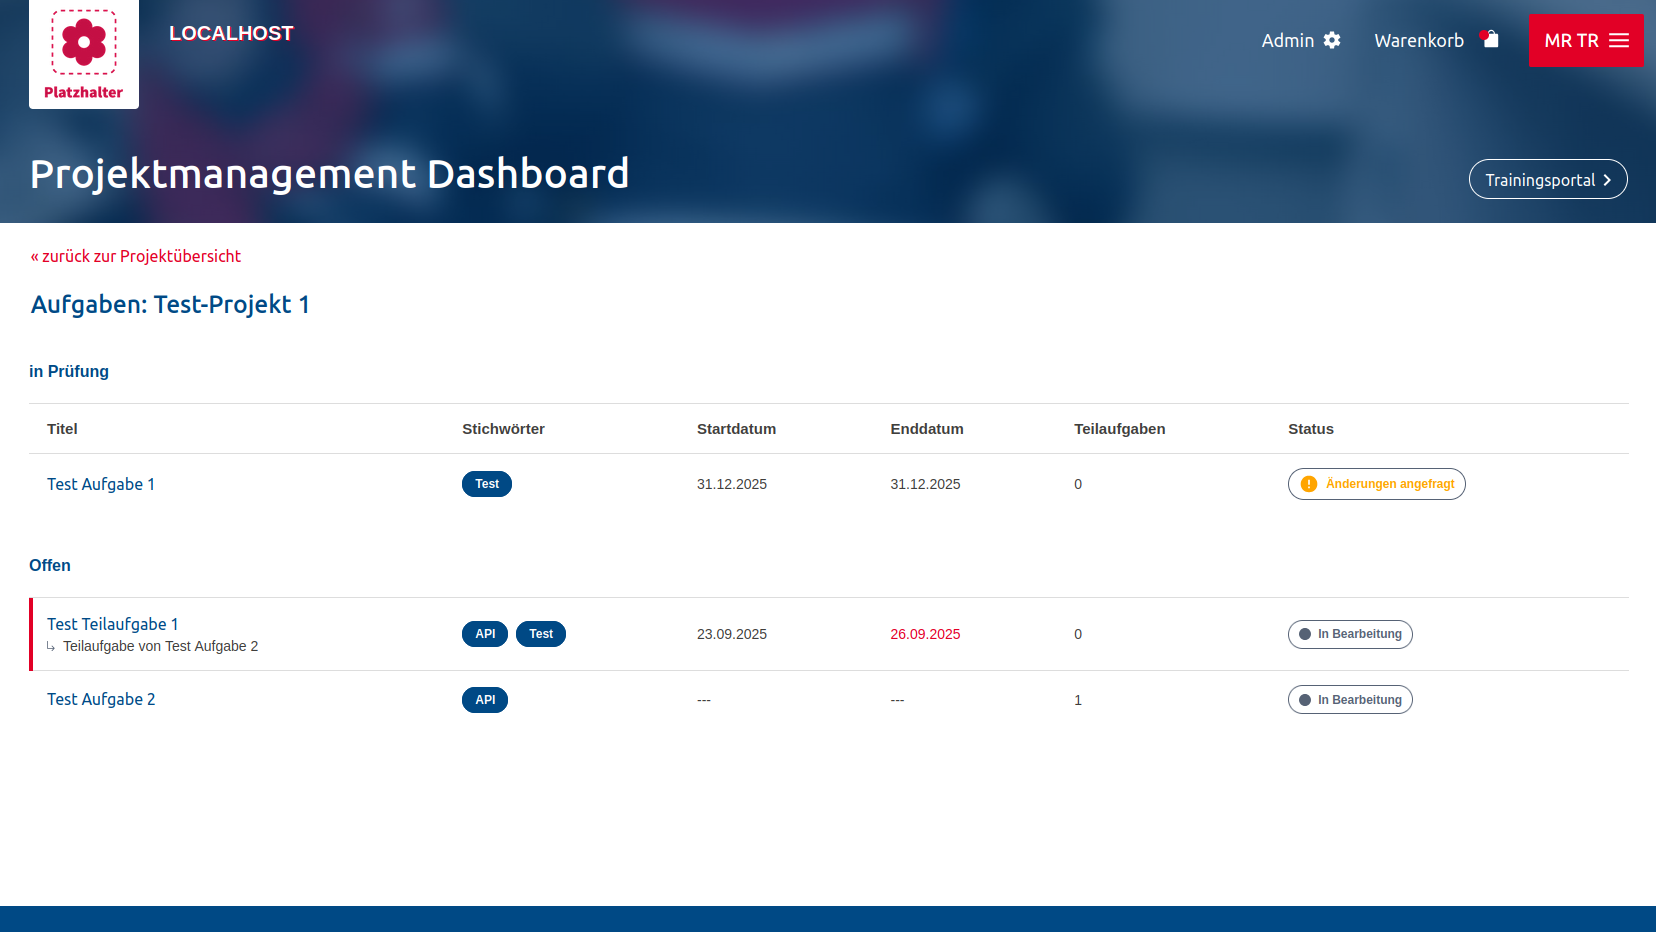Viewport: 1656px width, 932px height.
Task: Click the Warenkorb menu item
Action: click(1418, 40)
